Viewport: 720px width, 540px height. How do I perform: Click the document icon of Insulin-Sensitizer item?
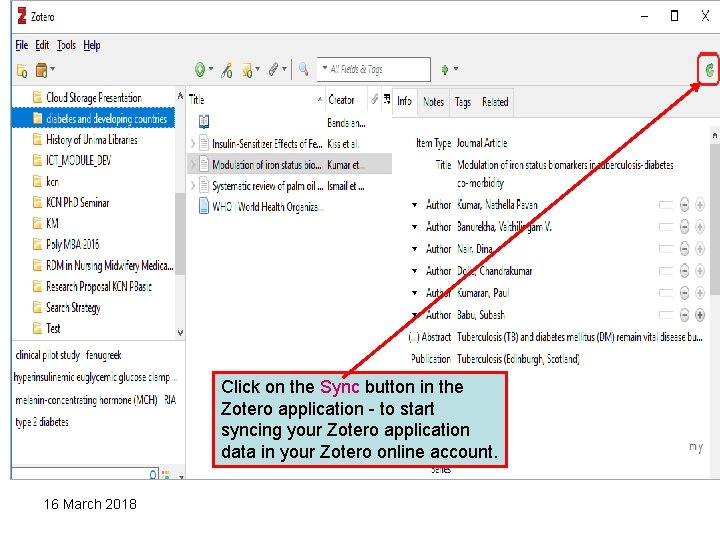click(x=204, y=143)
